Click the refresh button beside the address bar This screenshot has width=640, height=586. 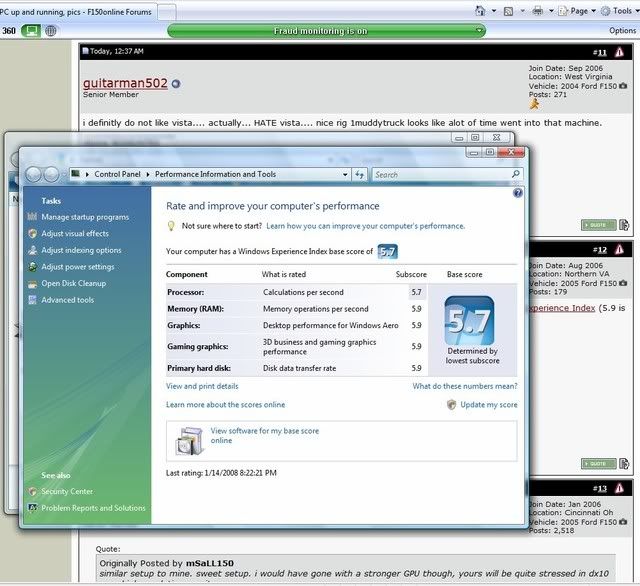click(359, 175)
